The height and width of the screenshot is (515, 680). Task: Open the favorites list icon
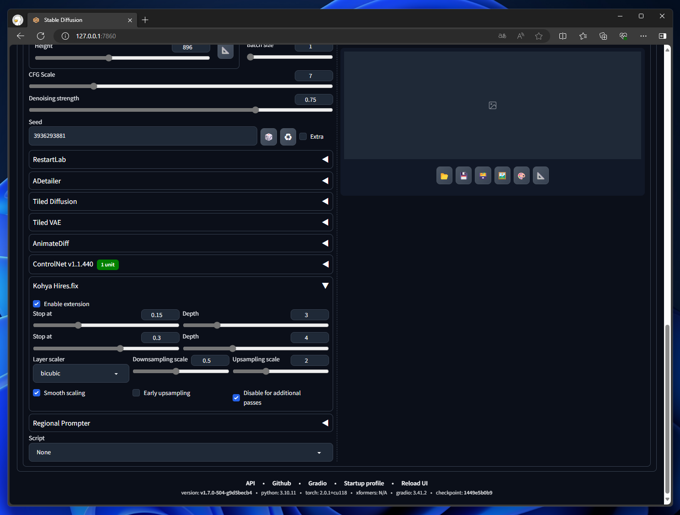click(583, 36)
